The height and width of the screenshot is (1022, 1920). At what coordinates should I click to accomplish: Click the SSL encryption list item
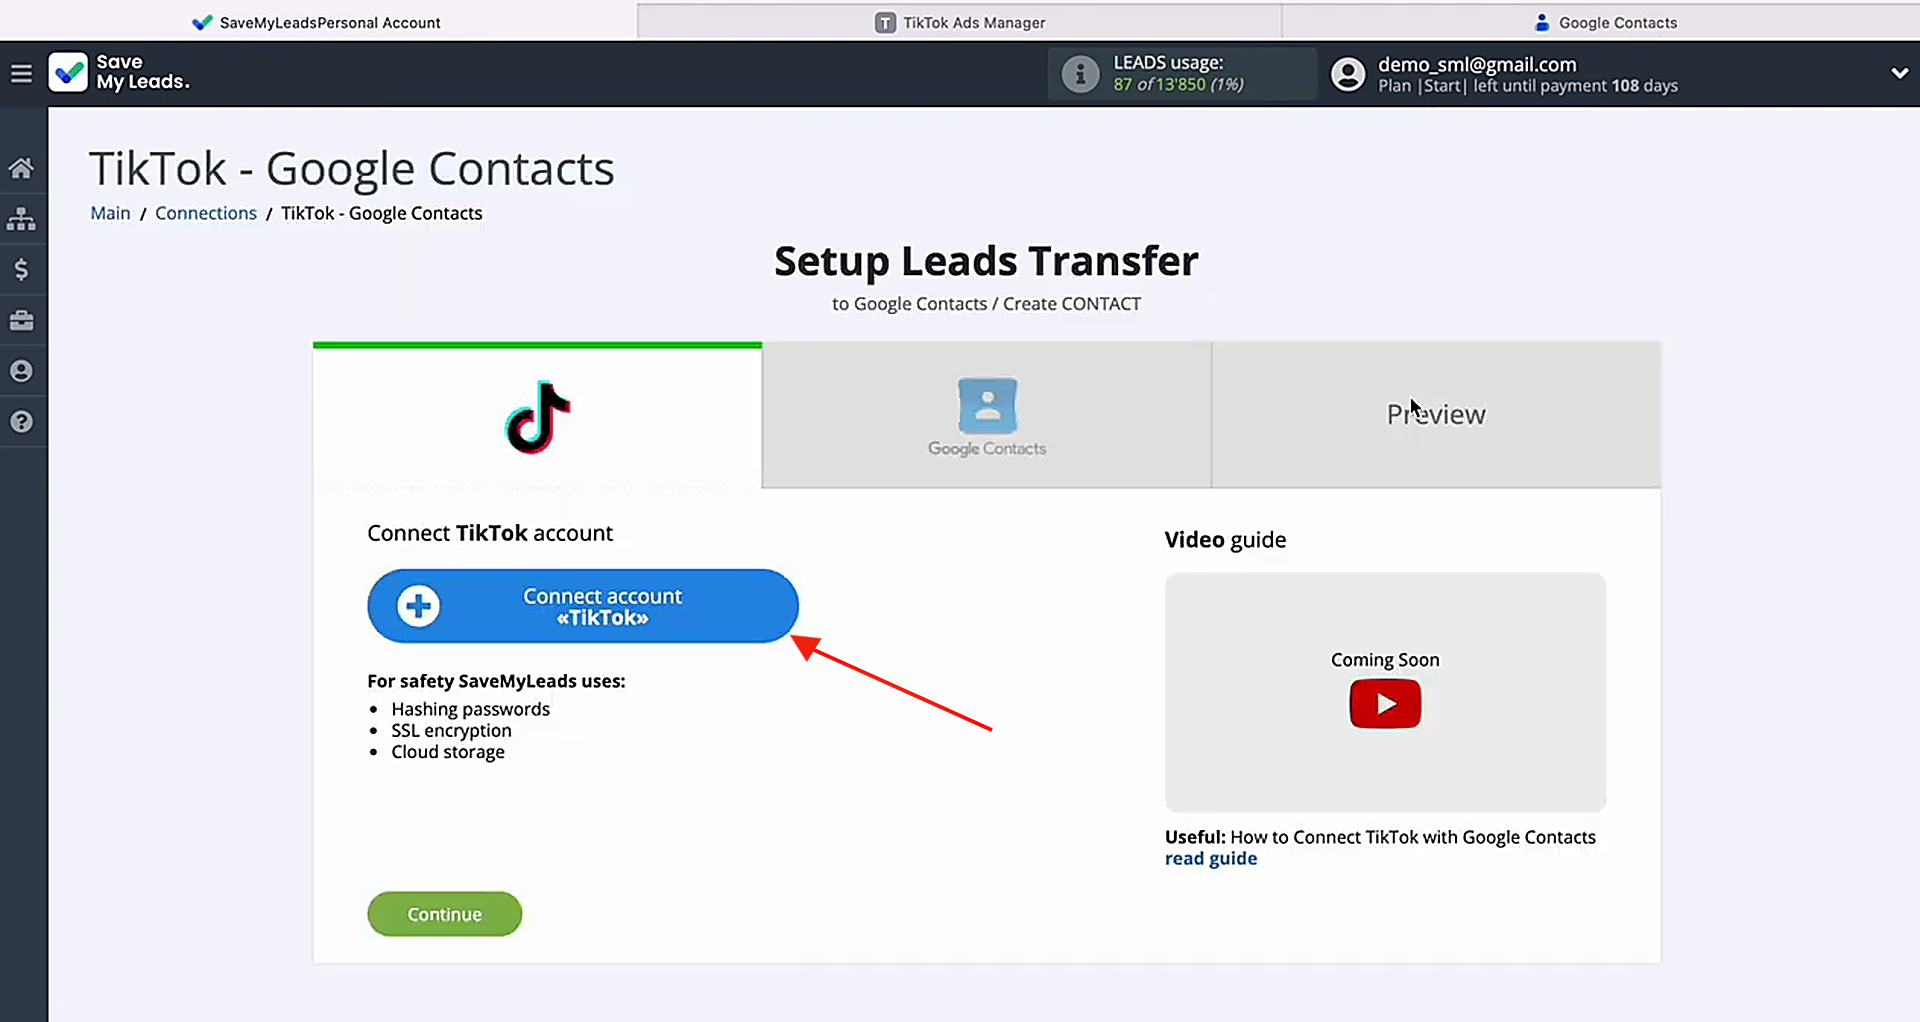click(x=451, y=731)
